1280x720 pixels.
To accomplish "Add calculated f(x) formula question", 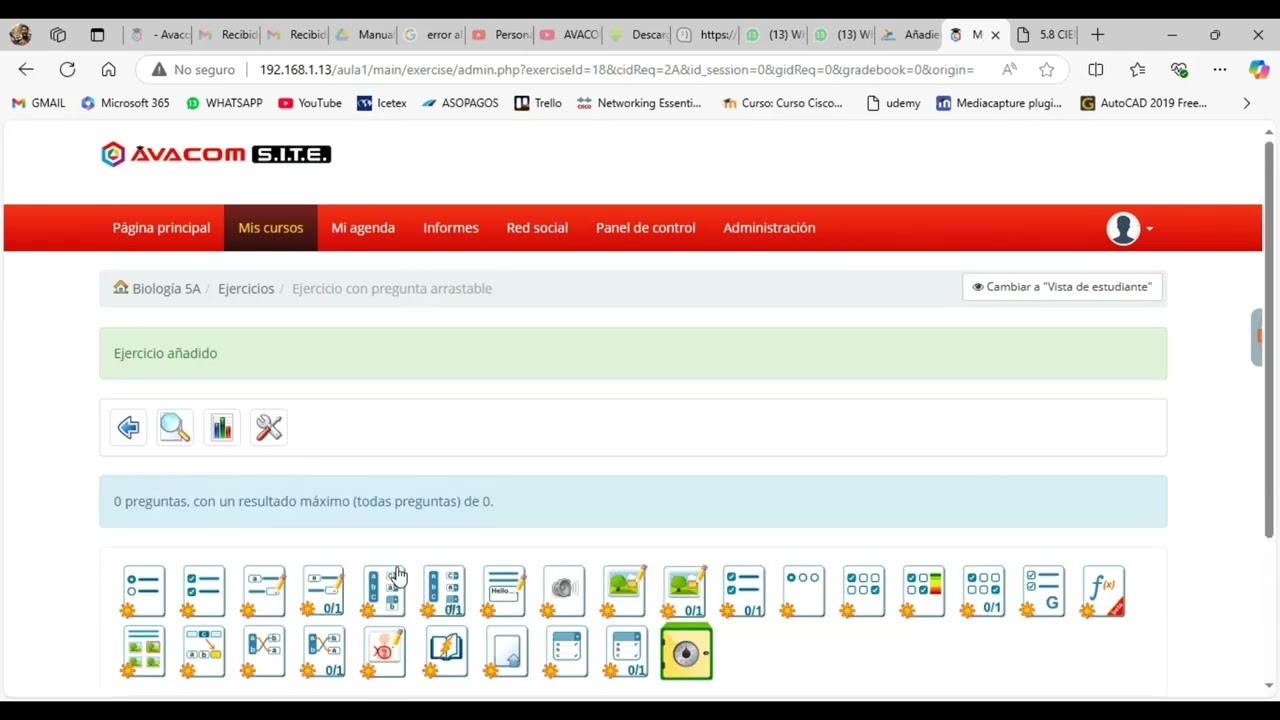I will tap(1103, 591).
